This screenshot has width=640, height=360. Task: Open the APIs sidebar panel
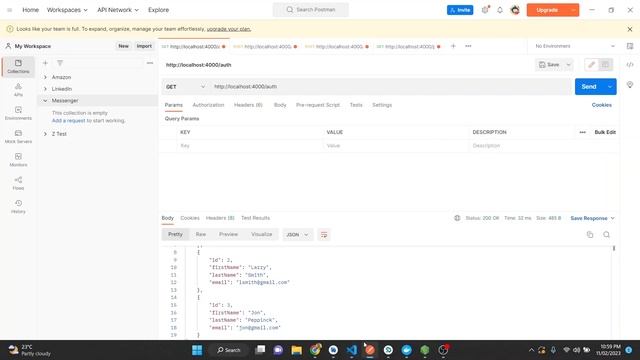[x=18, y=89]
